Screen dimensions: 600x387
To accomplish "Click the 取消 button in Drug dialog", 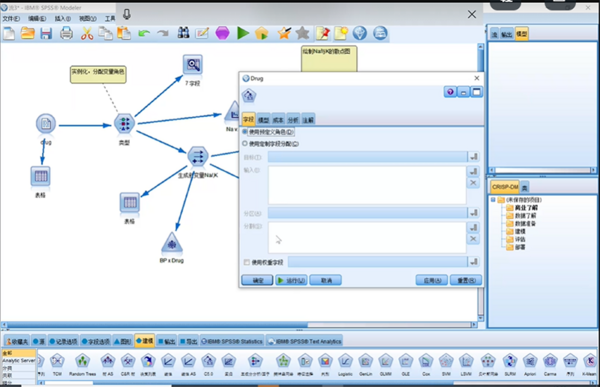I will (x=326, y=280).
